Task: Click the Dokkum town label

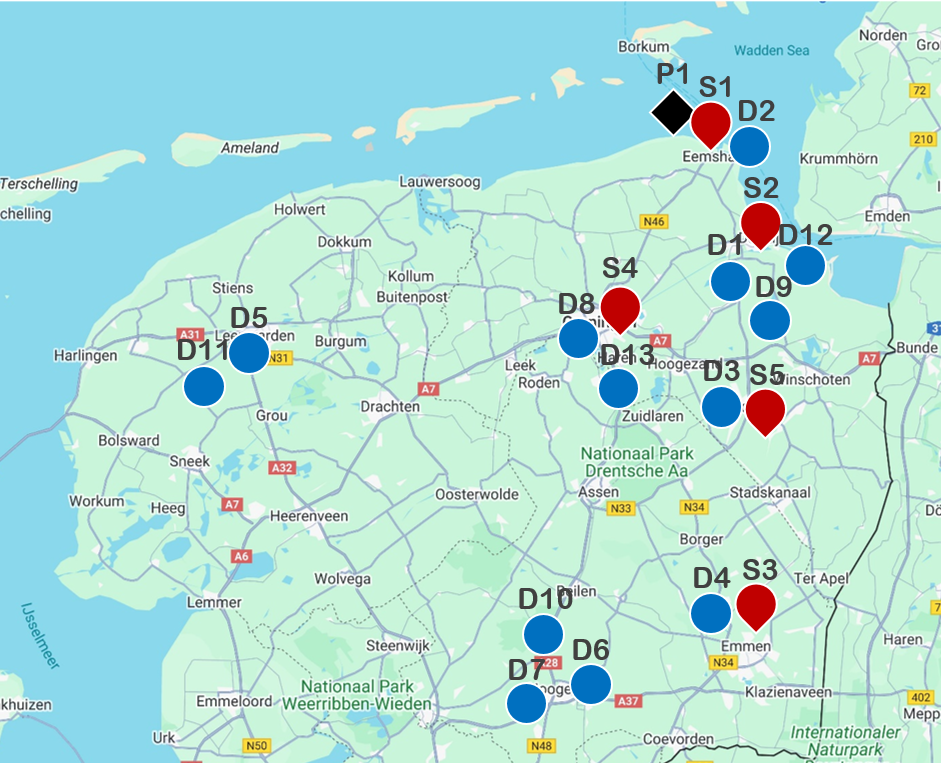Action: pos(344,242)
